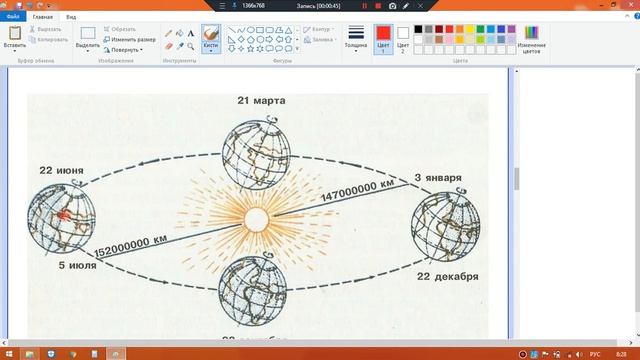
Task: Select the Fill with color bucket tool
Action: pos(180,33)
